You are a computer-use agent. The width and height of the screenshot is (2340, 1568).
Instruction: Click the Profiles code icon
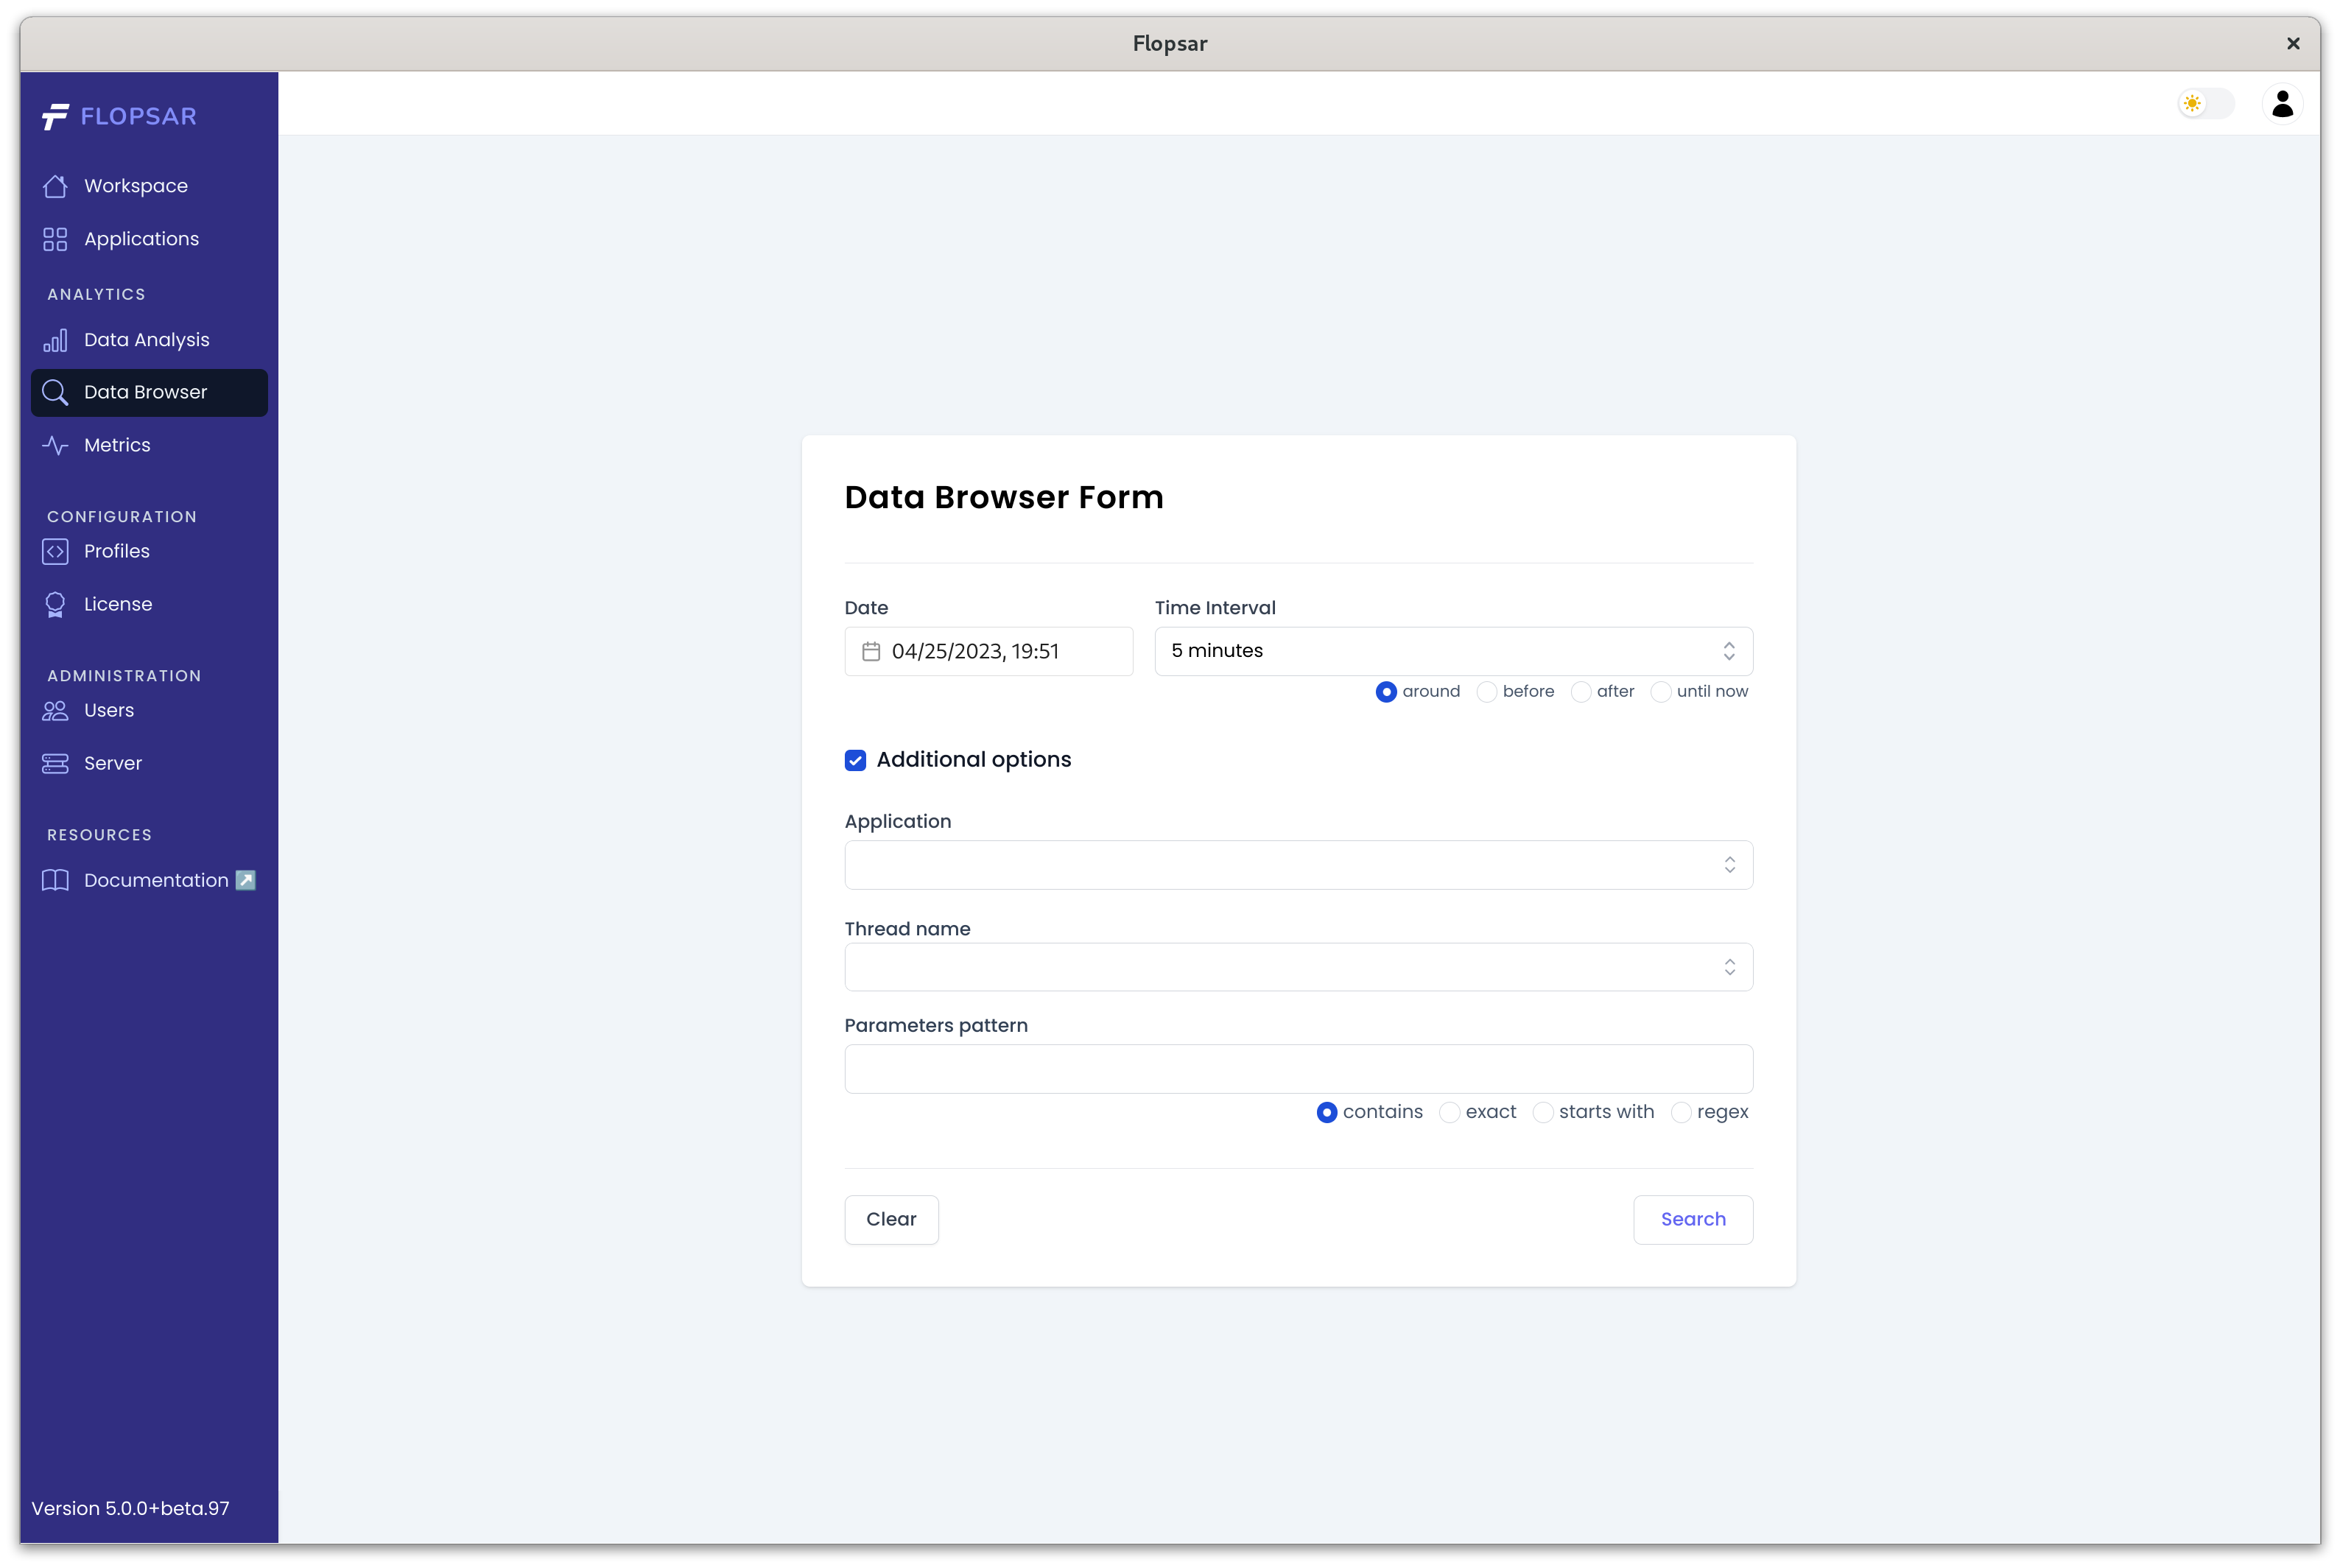point(55,551)
